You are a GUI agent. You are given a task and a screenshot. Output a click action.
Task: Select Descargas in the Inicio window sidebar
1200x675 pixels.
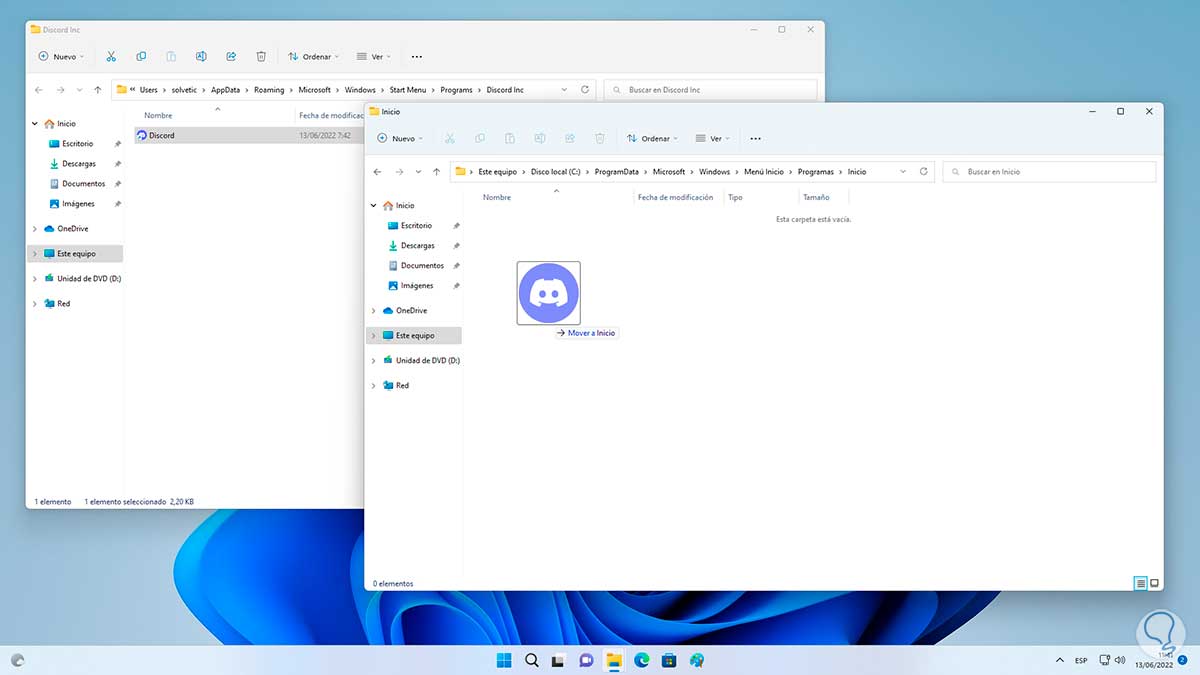[x=417, y=246]
